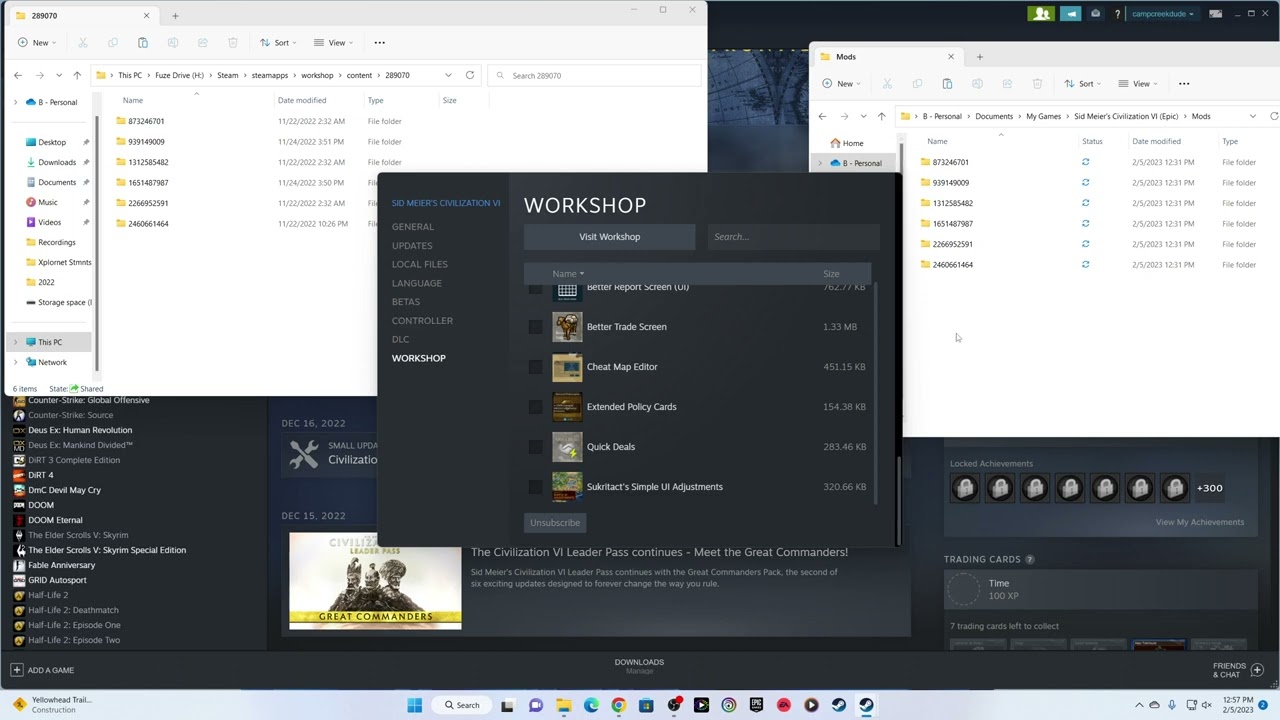
Task: Click the Extended Policy Cards mod icon
Action: pyautogui.click(x=567, y=407)
